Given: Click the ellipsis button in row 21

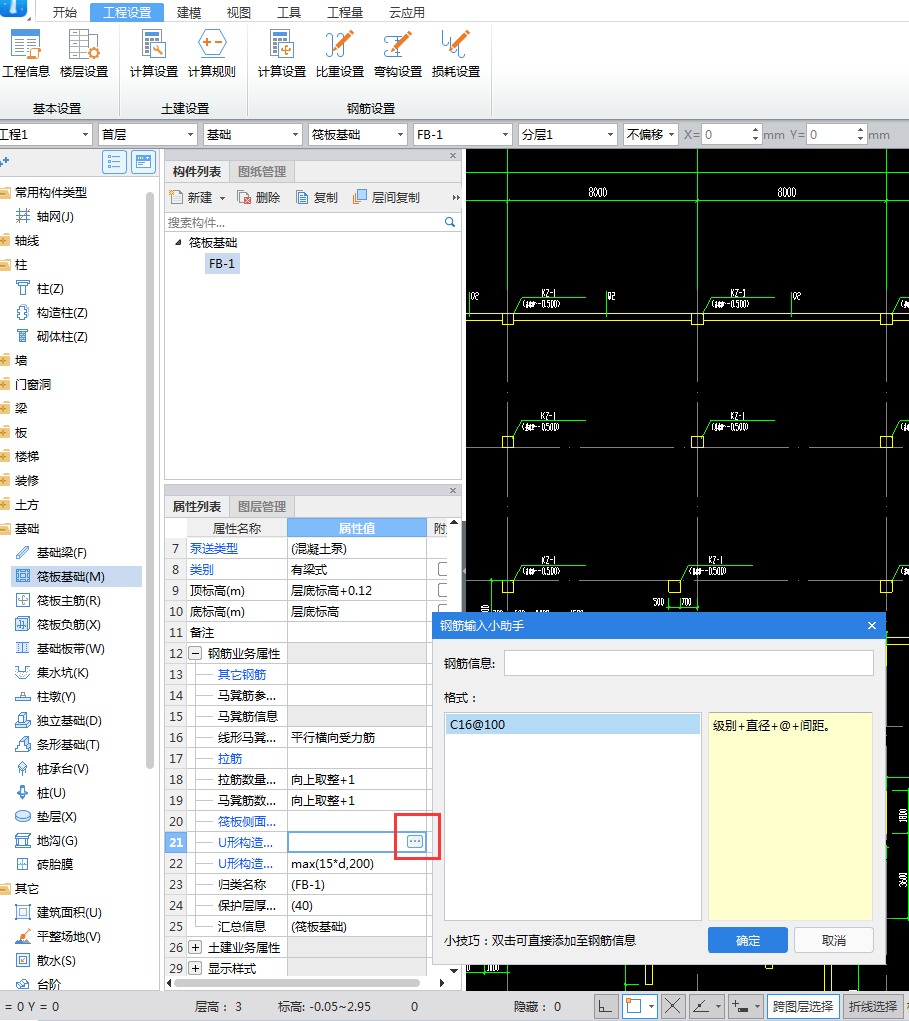Looking at the screenshot, I should 415,841.
